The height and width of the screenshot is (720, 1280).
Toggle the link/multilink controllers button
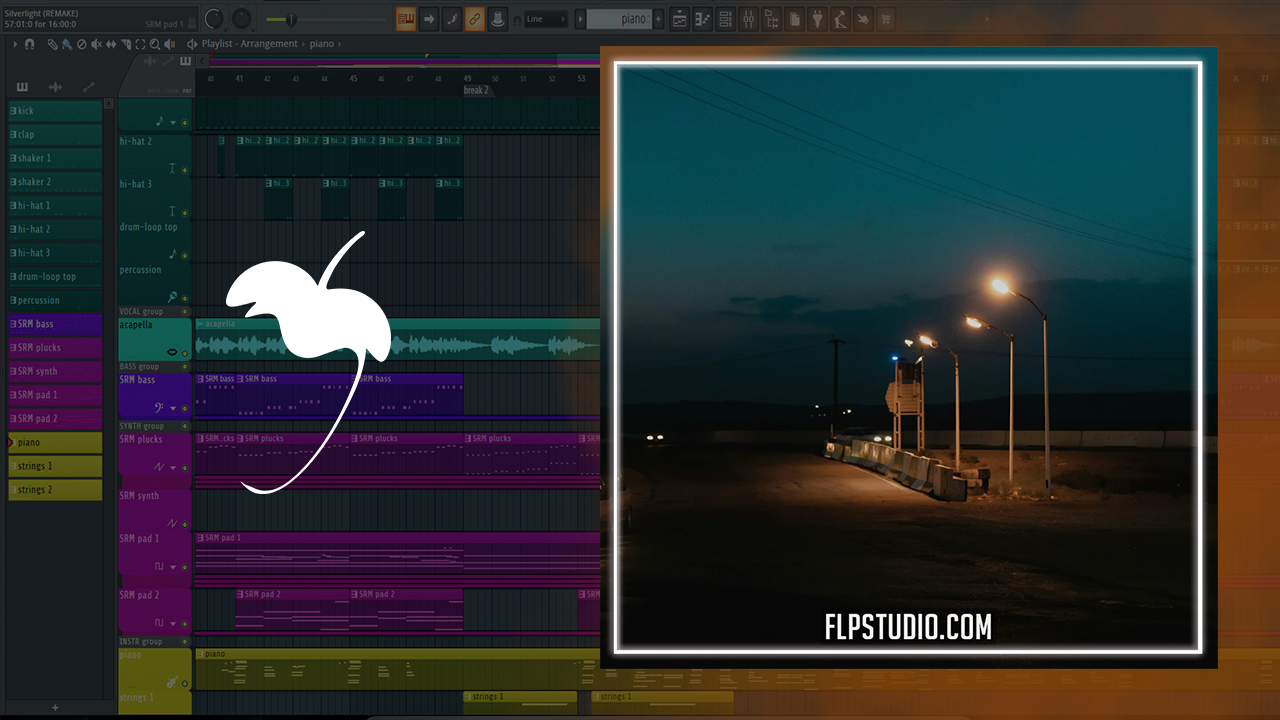(x=474, y=19)
